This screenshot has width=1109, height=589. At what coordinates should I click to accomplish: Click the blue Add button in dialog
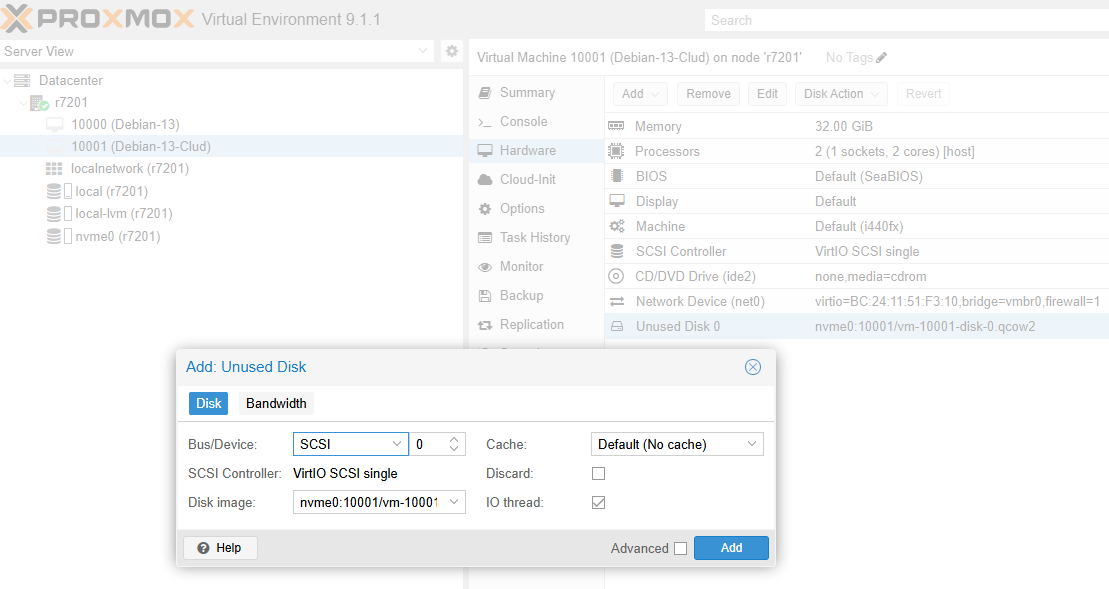pyautogui.click(x=731, y=548)
